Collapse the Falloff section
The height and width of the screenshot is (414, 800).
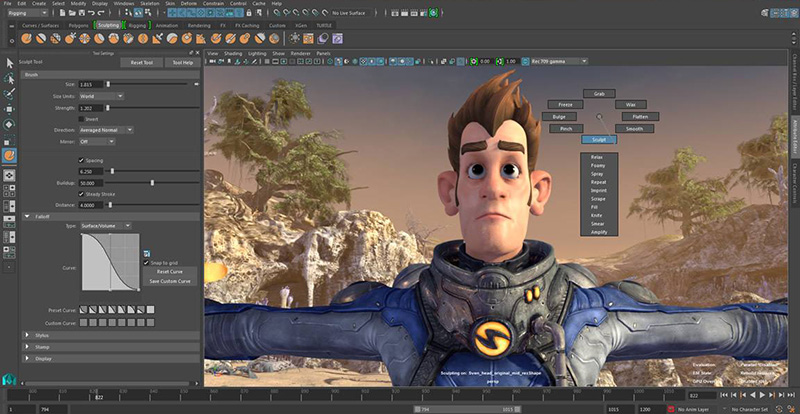pyautogui.click(x=28, y=216)
